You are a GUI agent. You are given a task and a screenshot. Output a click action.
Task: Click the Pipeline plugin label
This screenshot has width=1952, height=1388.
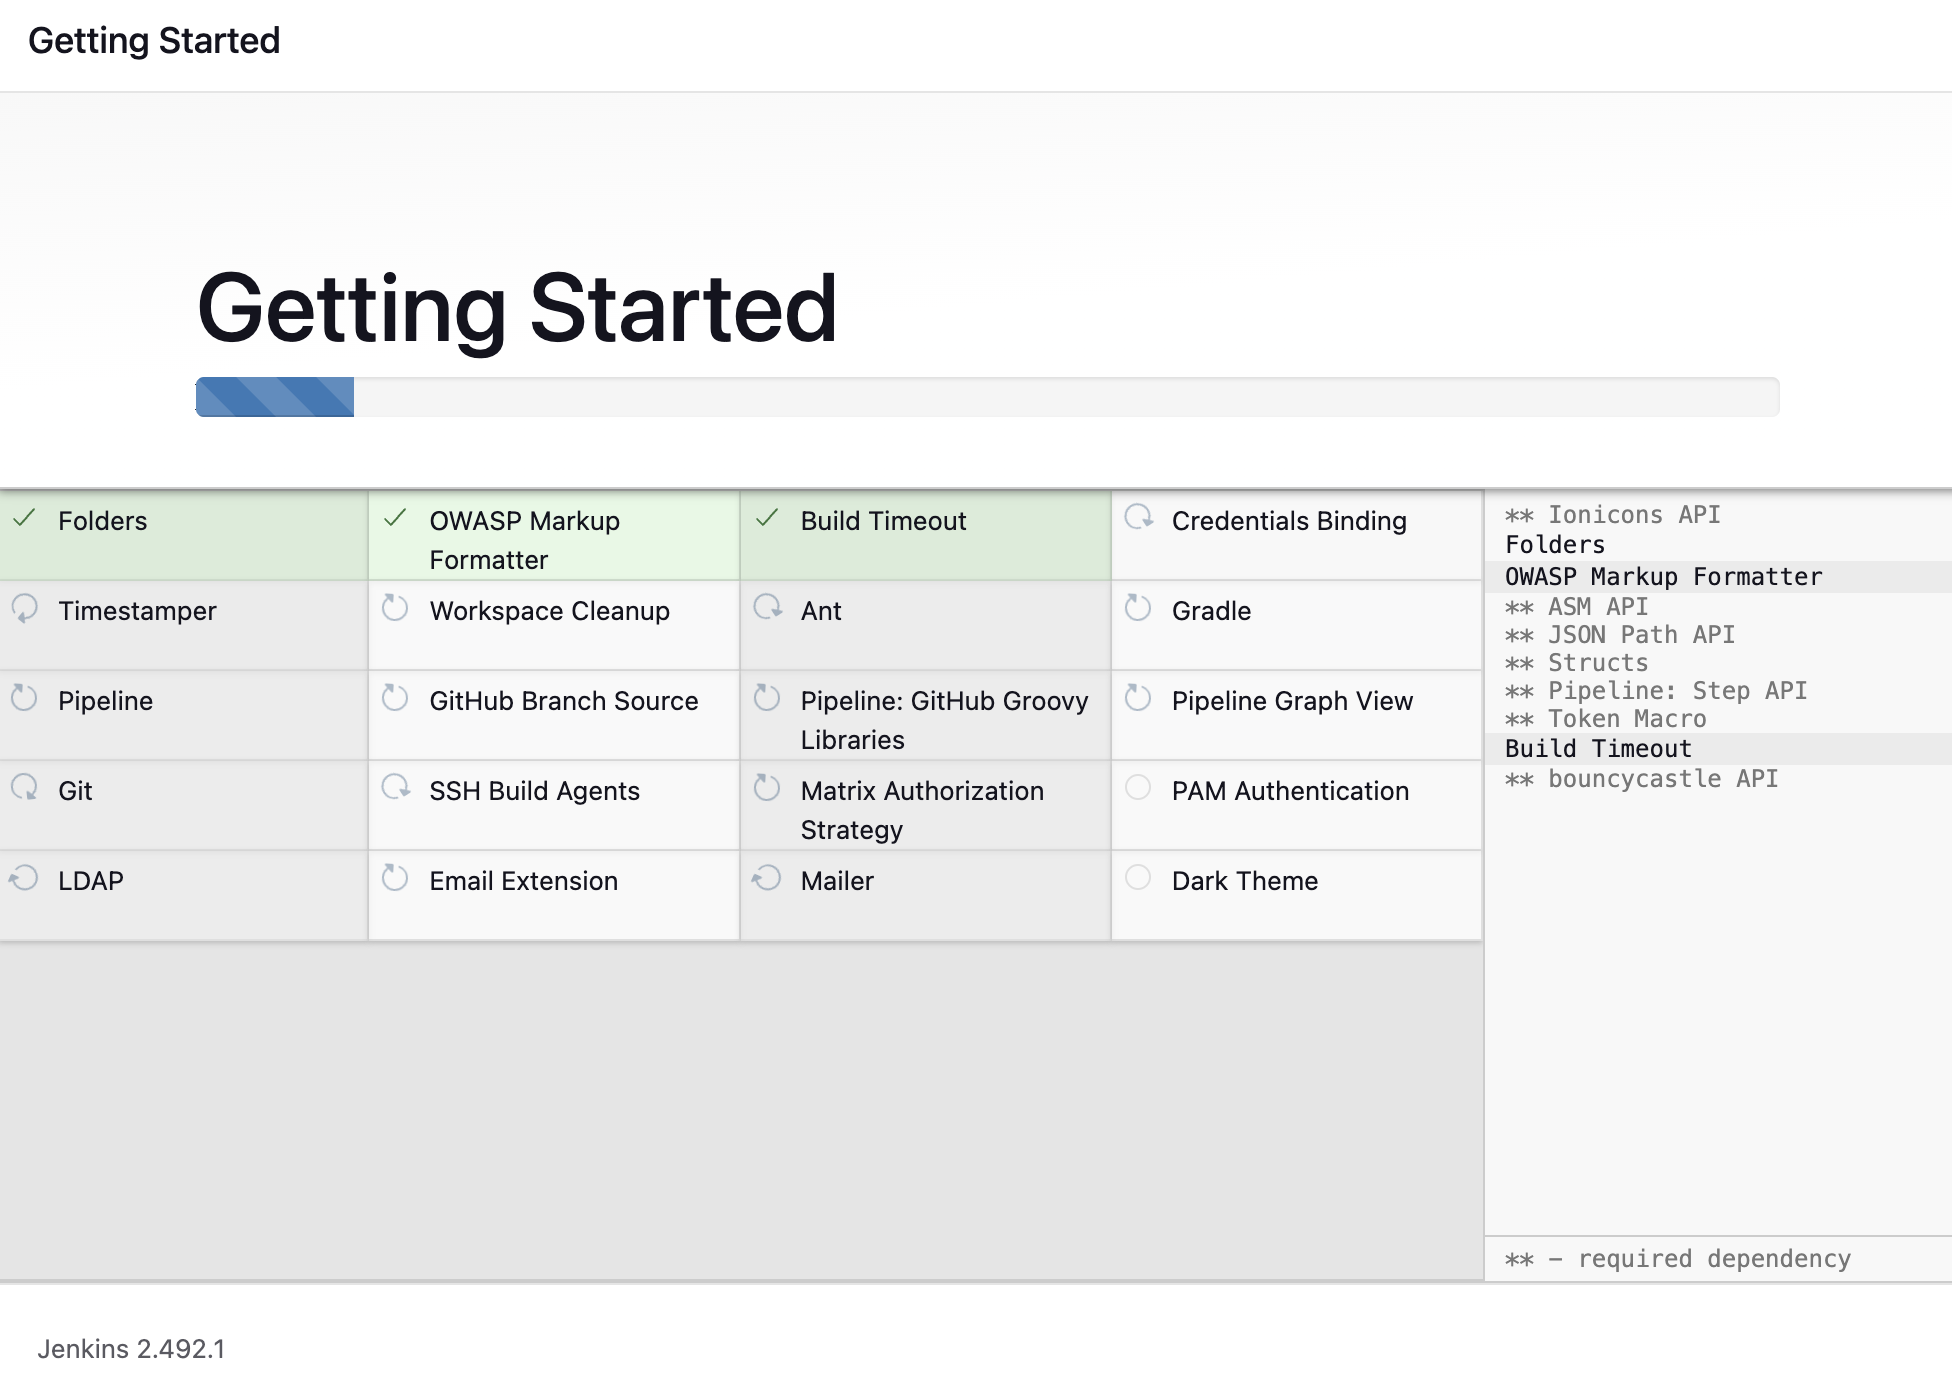tap(105, 701)
